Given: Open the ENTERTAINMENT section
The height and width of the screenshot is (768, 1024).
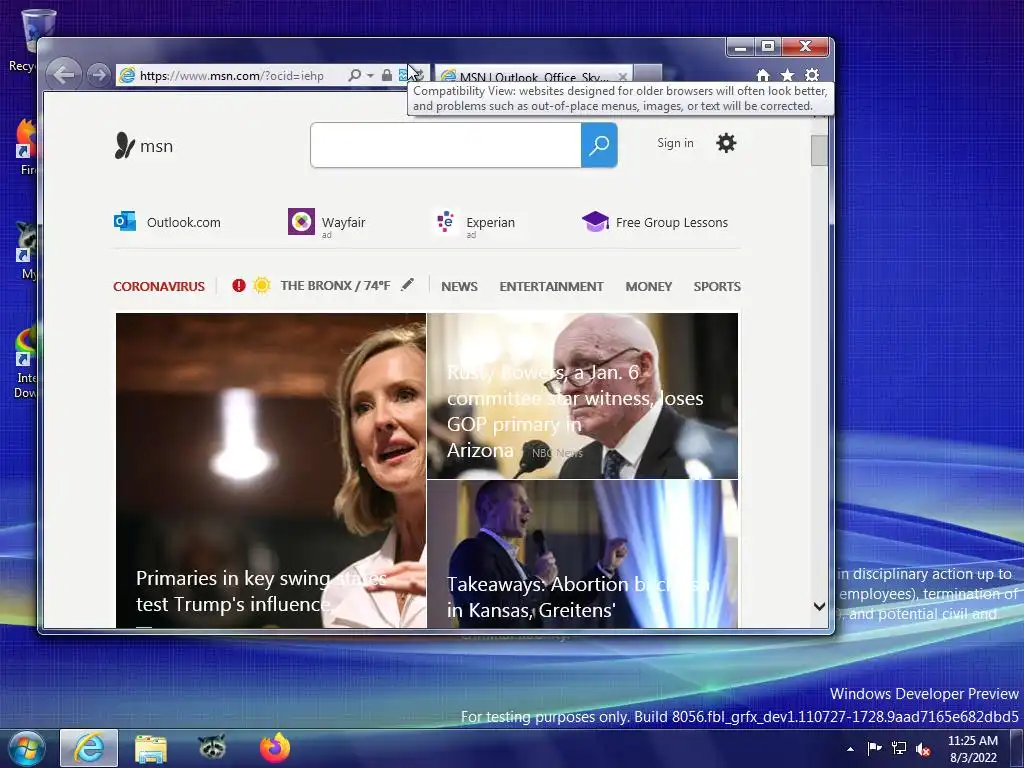Looking at the screenshot, I should pos(551,287).
